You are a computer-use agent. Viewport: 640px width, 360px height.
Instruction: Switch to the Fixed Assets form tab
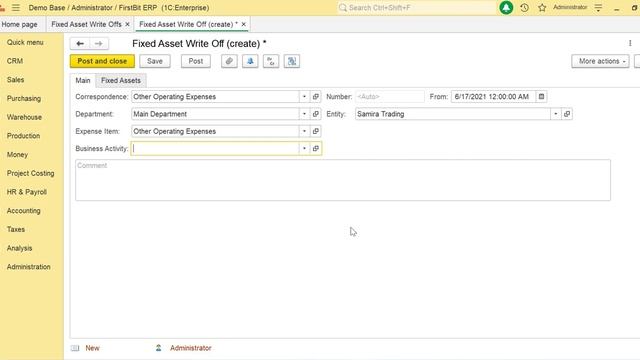coord(121,80)
